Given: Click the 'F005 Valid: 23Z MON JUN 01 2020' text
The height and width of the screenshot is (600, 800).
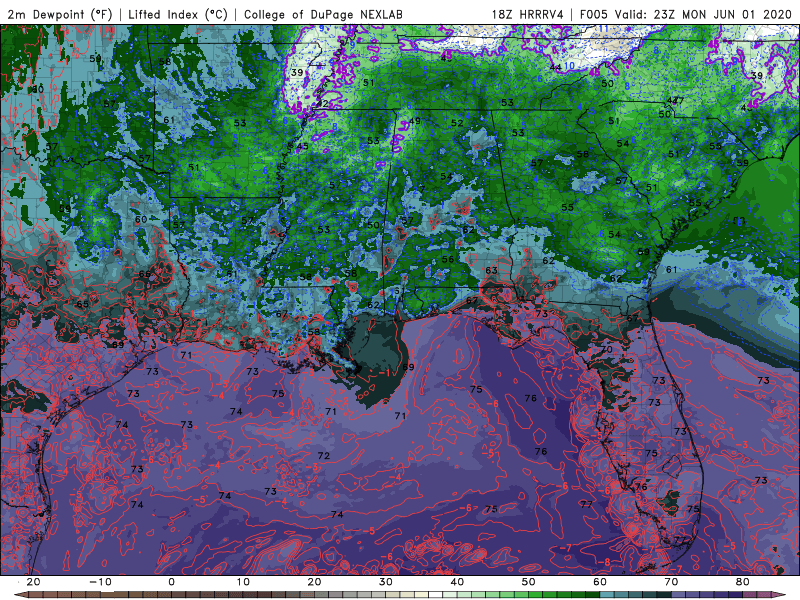Looking at the screenshot, I should pos(686,14).
